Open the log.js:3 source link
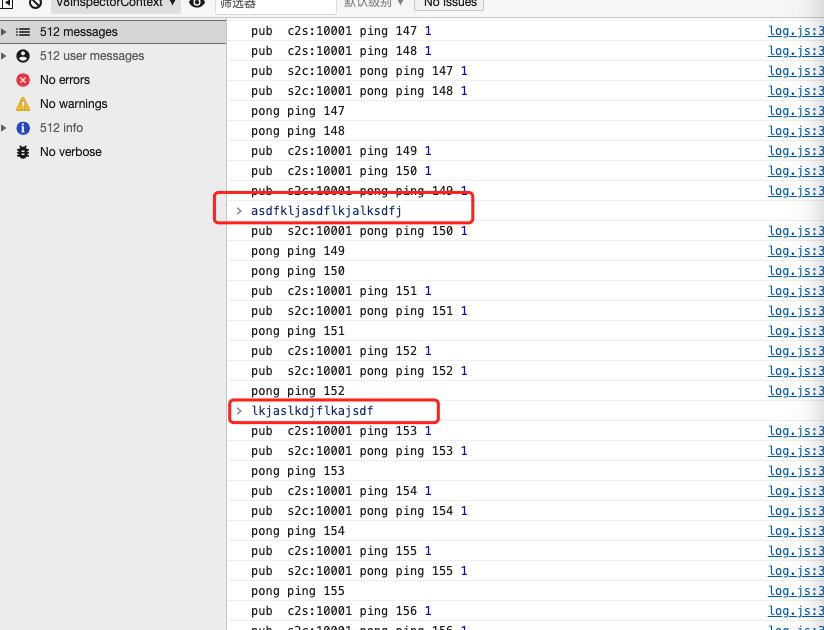Screen dimensions: 824x630 (795, 31)
